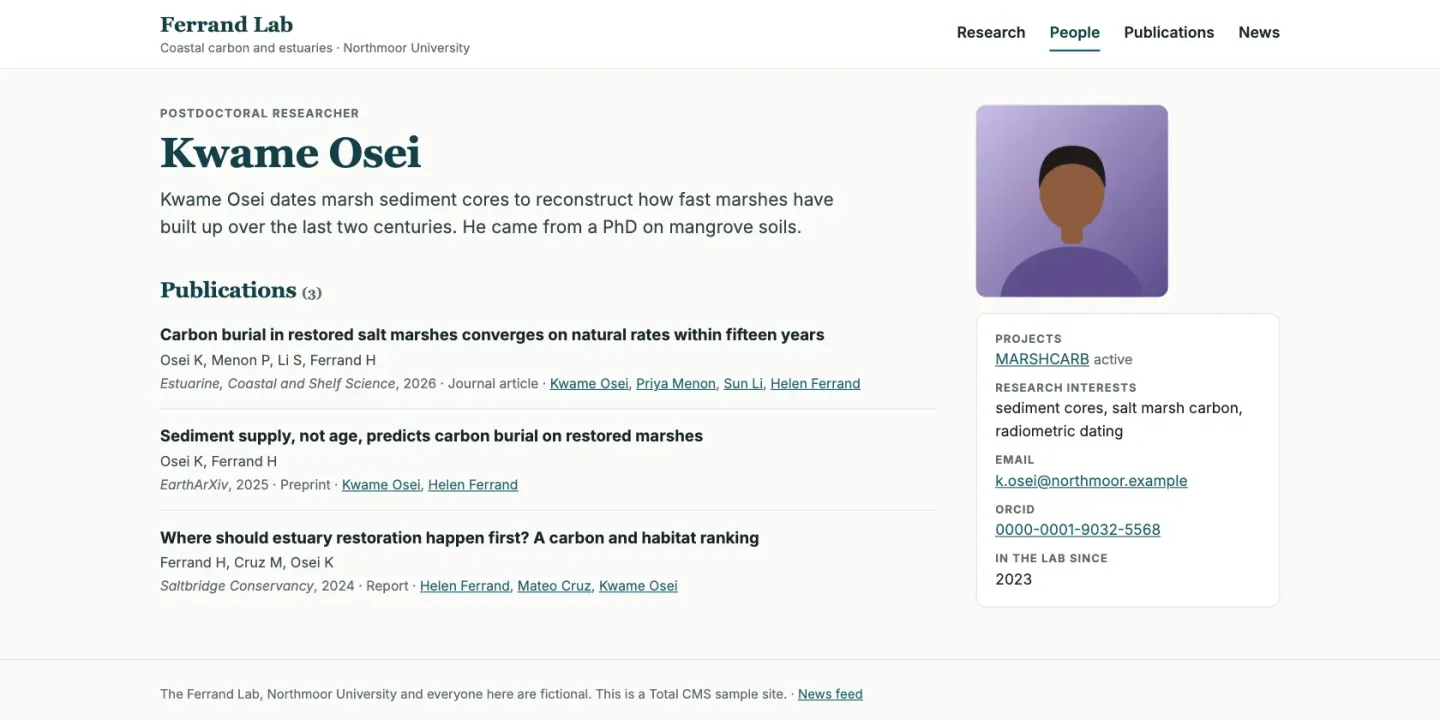Viewport: 1440px width, 720px height.
Task: Click Helen Ferrand link in Saltbridge report row
Action: pyautogui.click(x=465, y=586)
